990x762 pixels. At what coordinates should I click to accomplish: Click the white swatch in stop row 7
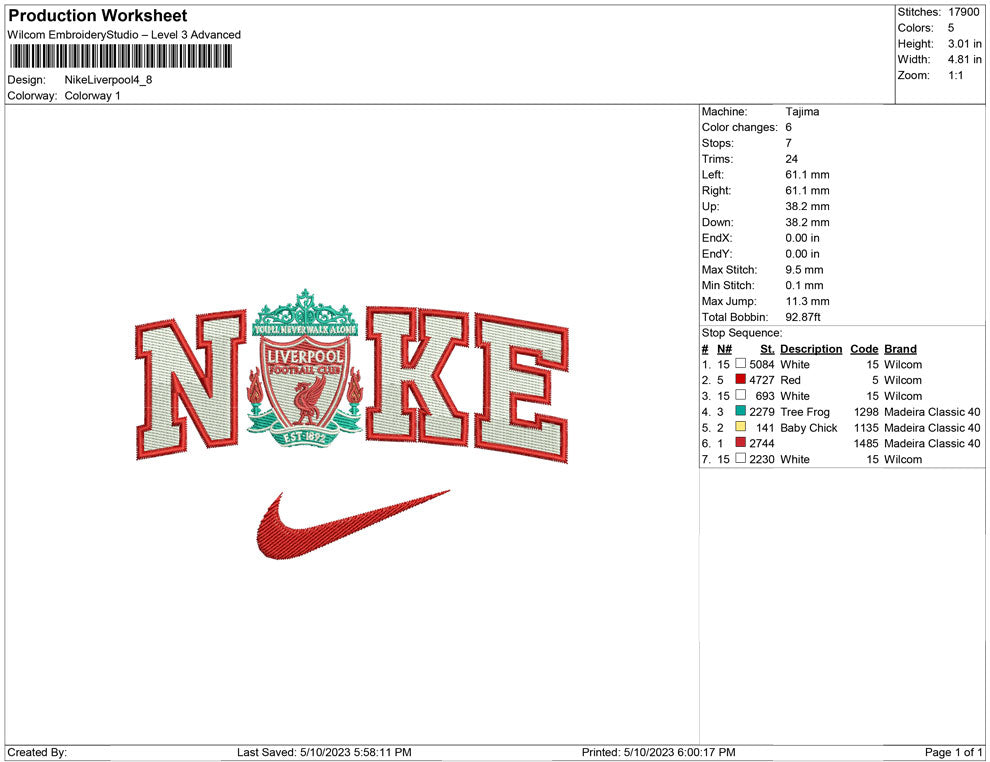click(741, 458)
